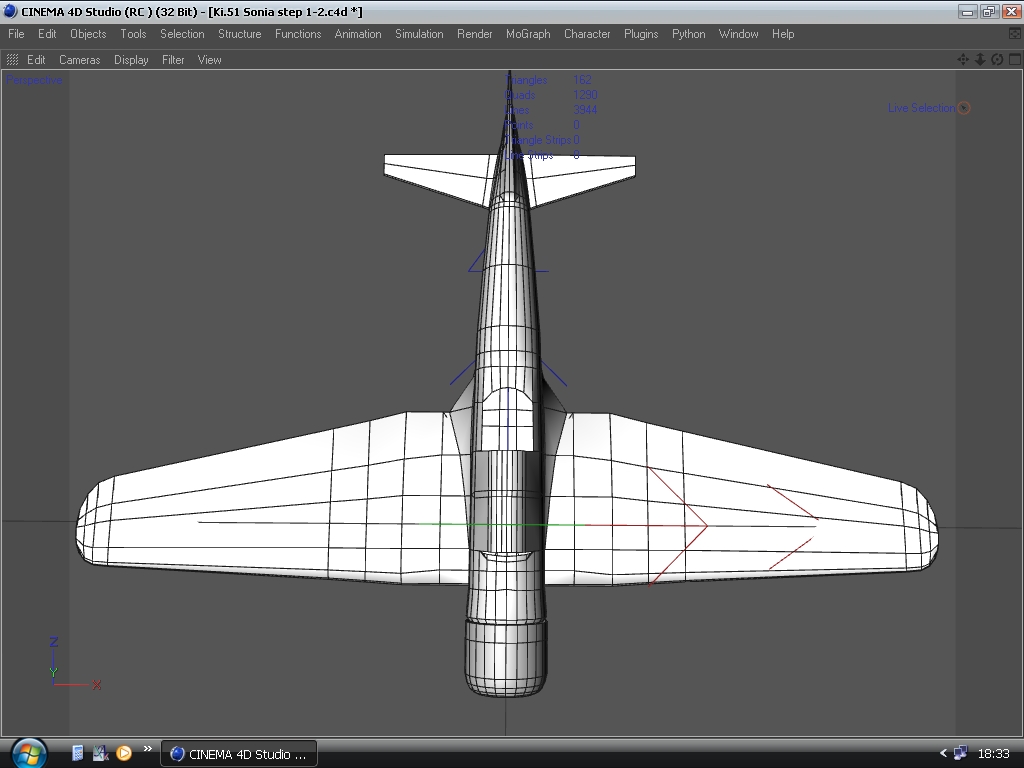Click the Live Selection cursor icon
Image resolution: width=1024 pixels, height=768 pixels.
(x=964, y=108)
